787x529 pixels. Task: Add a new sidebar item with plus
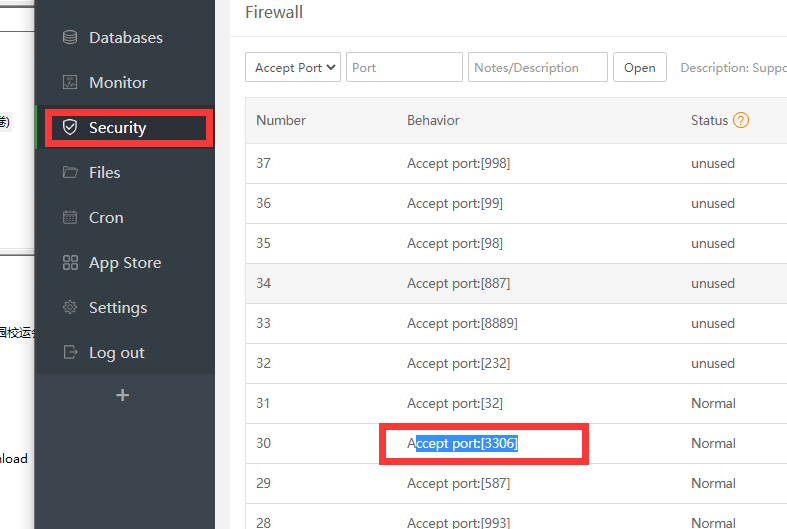(123, 395)
